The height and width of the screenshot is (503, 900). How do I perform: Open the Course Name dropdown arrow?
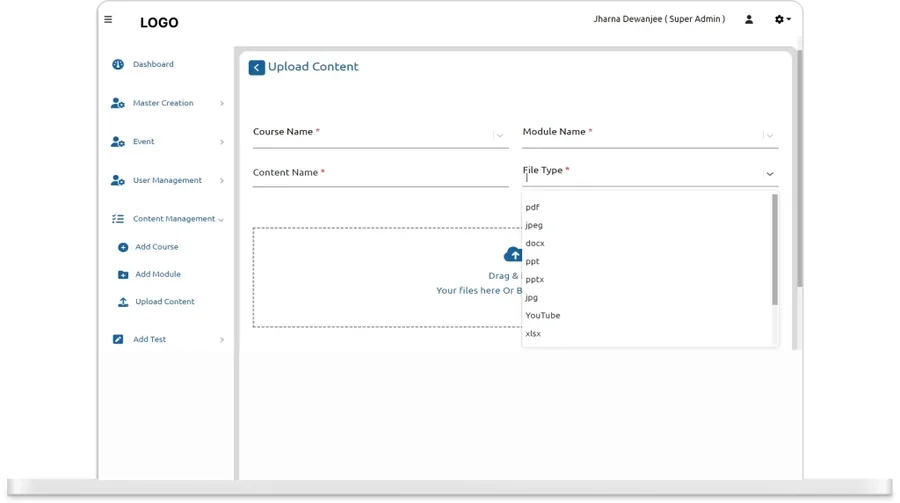tap(500, 136)
